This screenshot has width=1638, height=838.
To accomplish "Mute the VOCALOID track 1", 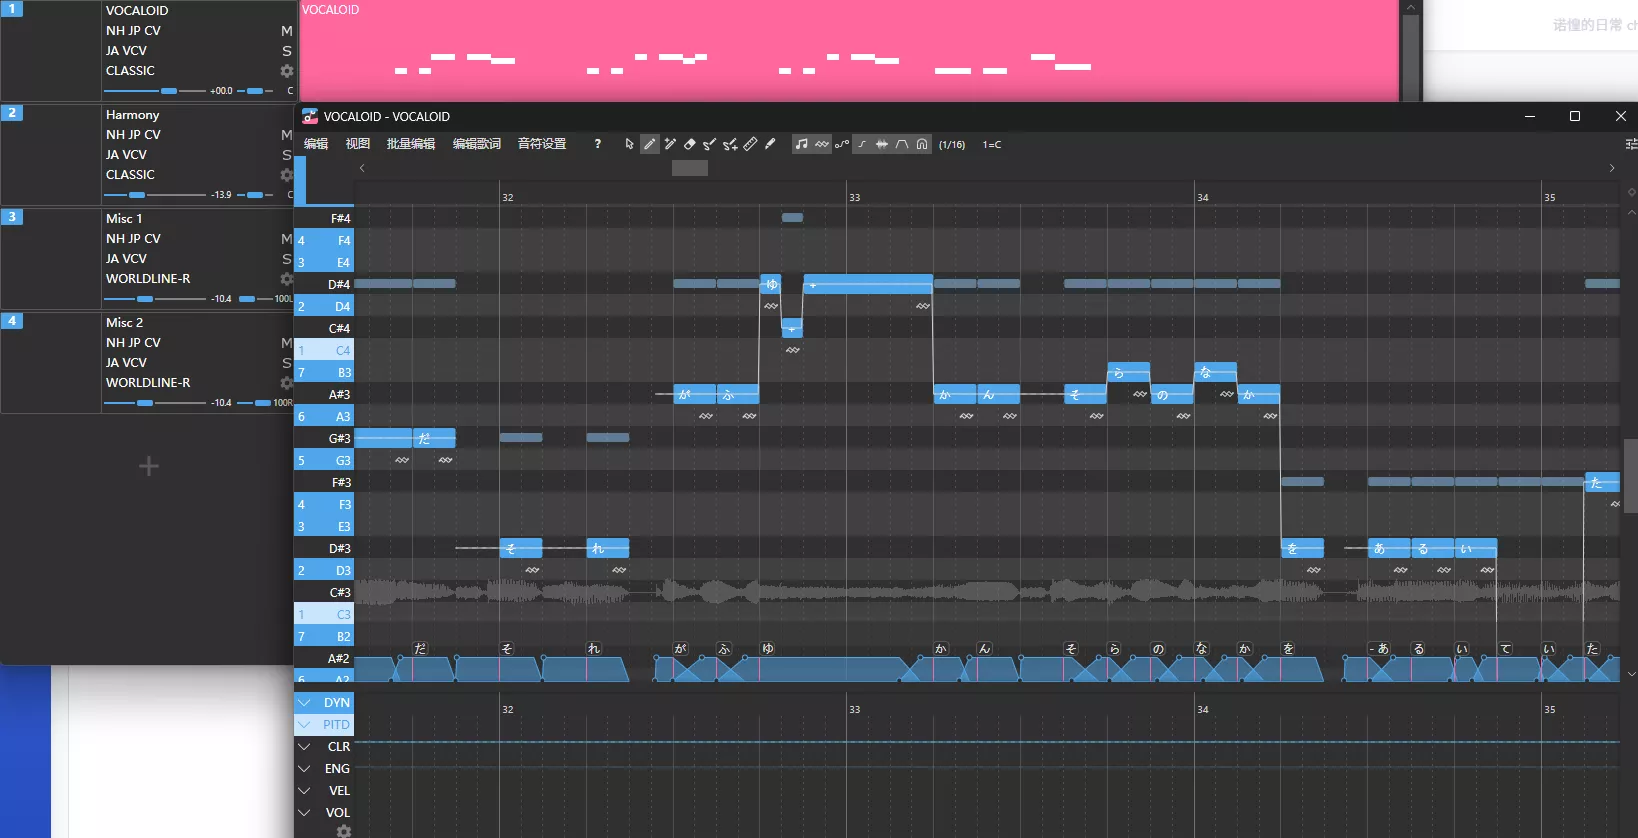I will tap(287, 31).
